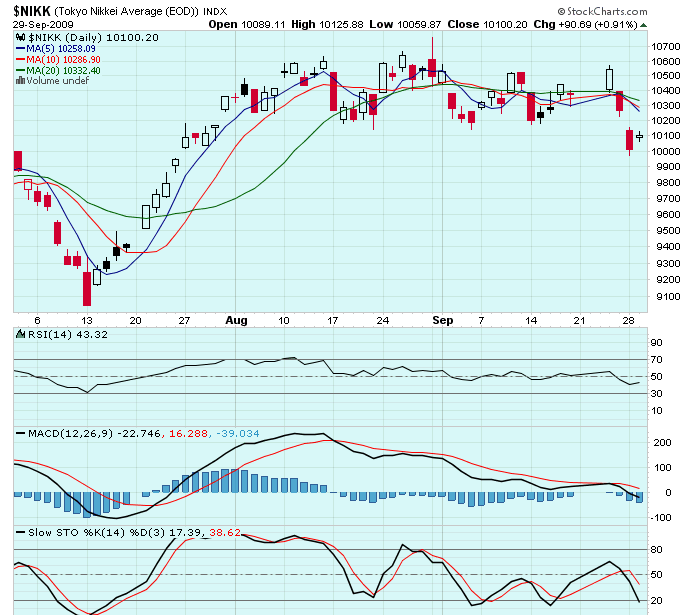Click the StockCharts.com copyright label
The width and height of the screenshot is (694, 615).
(x=602, y=12)
